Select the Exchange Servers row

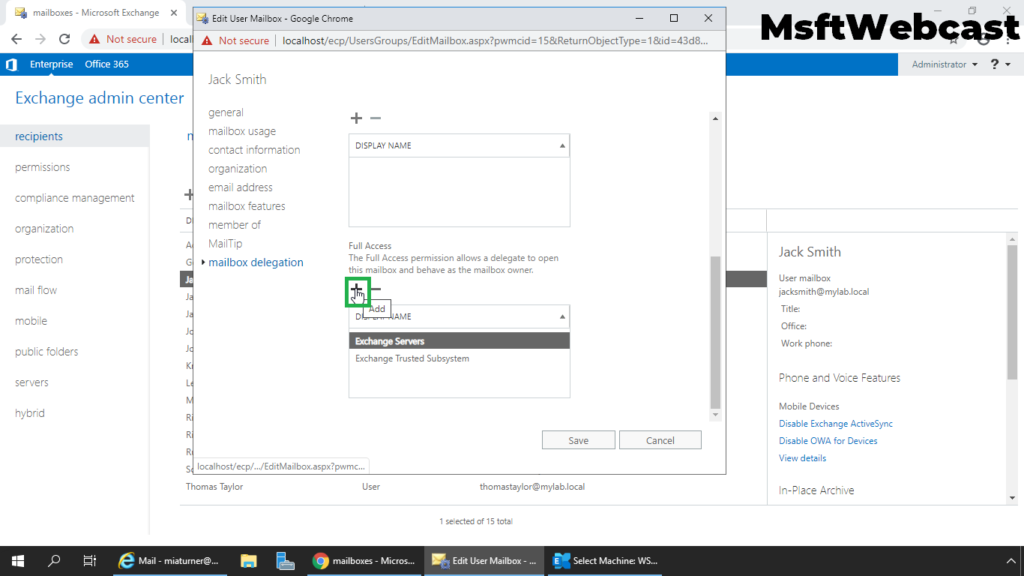coord(459,341)
